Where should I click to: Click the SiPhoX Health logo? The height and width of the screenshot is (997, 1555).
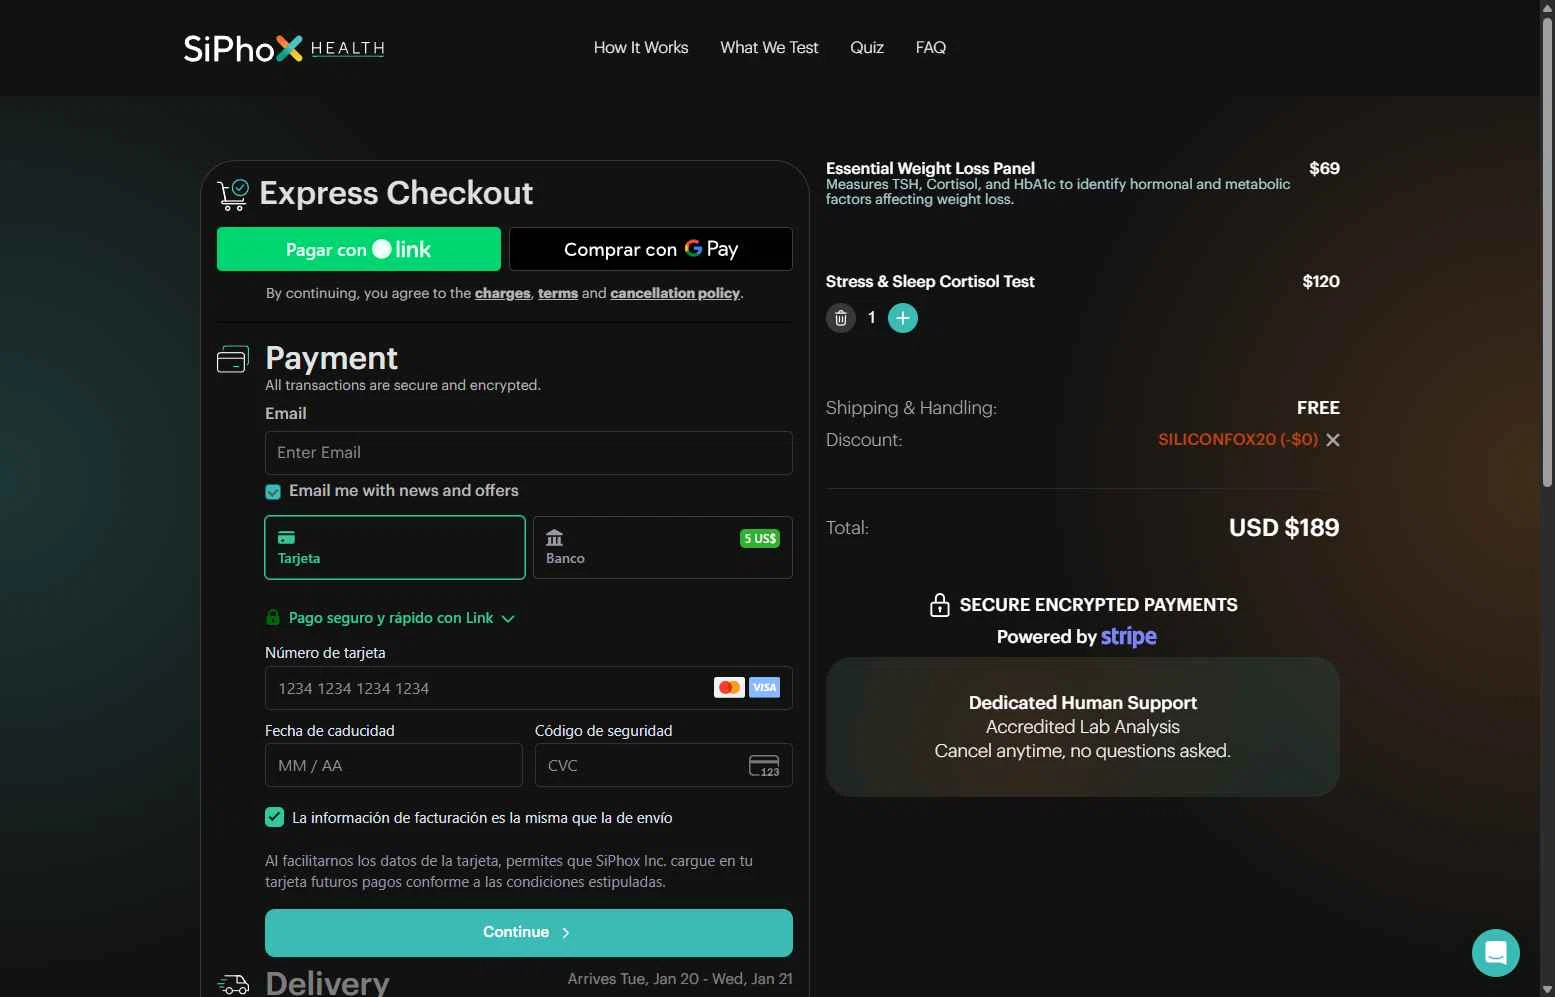[x=284, y=48]
